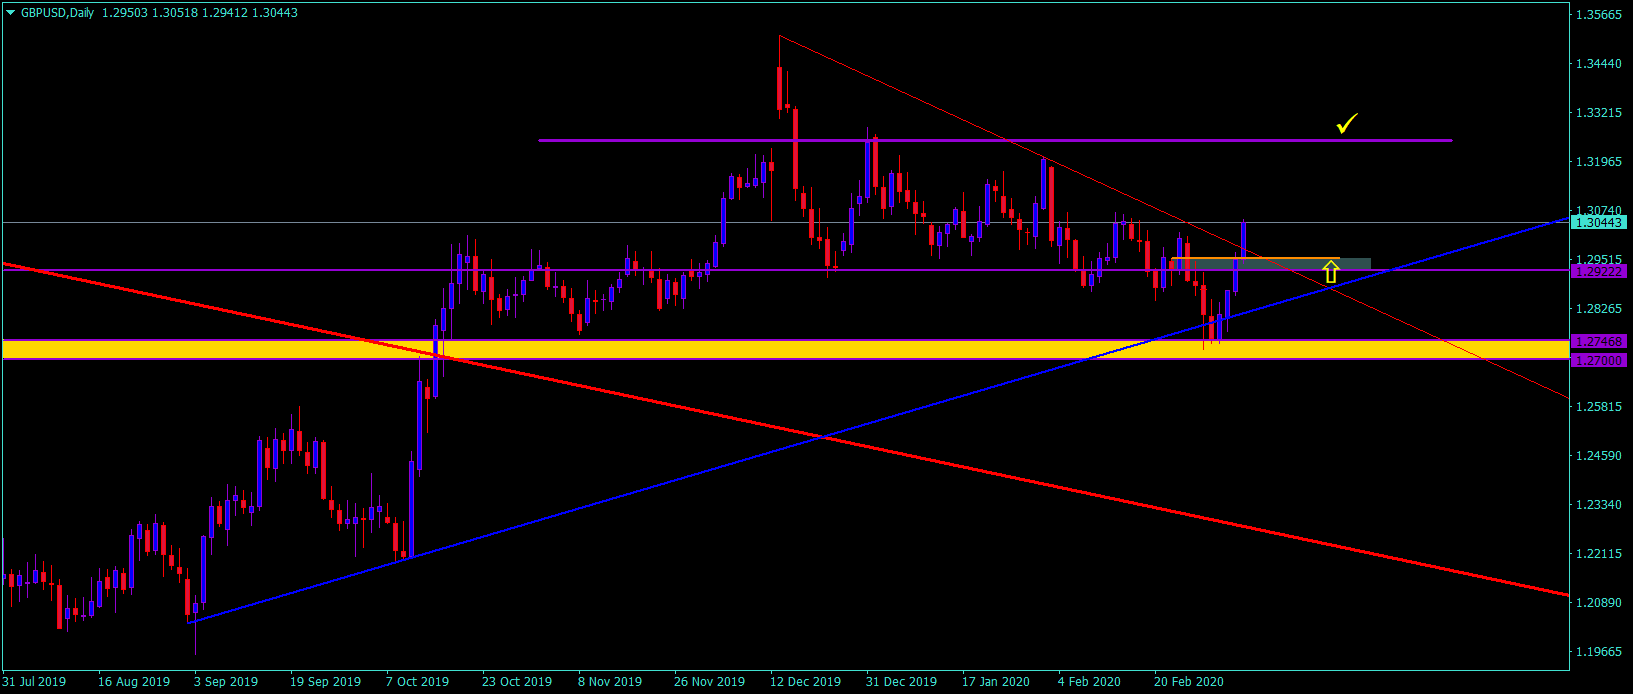Click the cyan current price label 1.30443
The width and height of the screenshot is (1633, 694).
pos(1599,222)
